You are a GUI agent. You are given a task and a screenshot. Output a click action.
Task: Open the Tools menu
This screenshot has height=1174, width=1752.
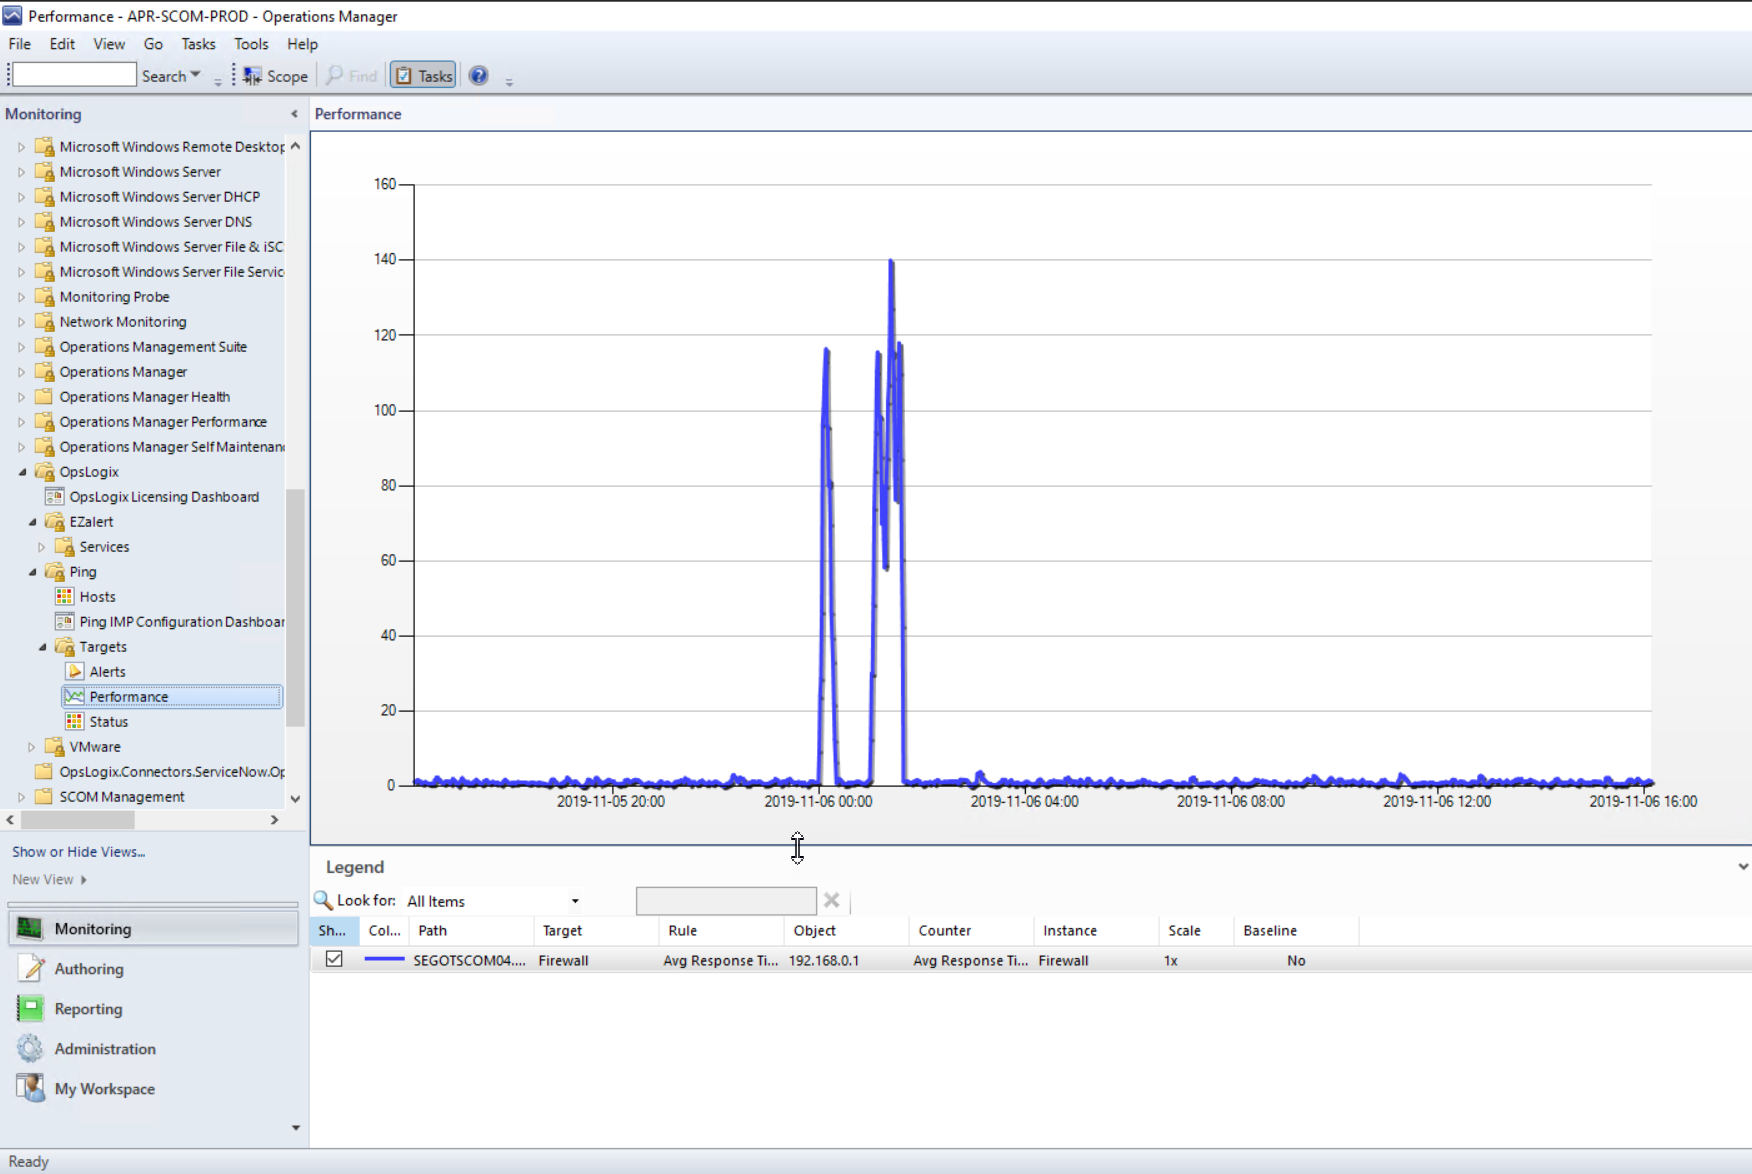click(x=251, y=44)
